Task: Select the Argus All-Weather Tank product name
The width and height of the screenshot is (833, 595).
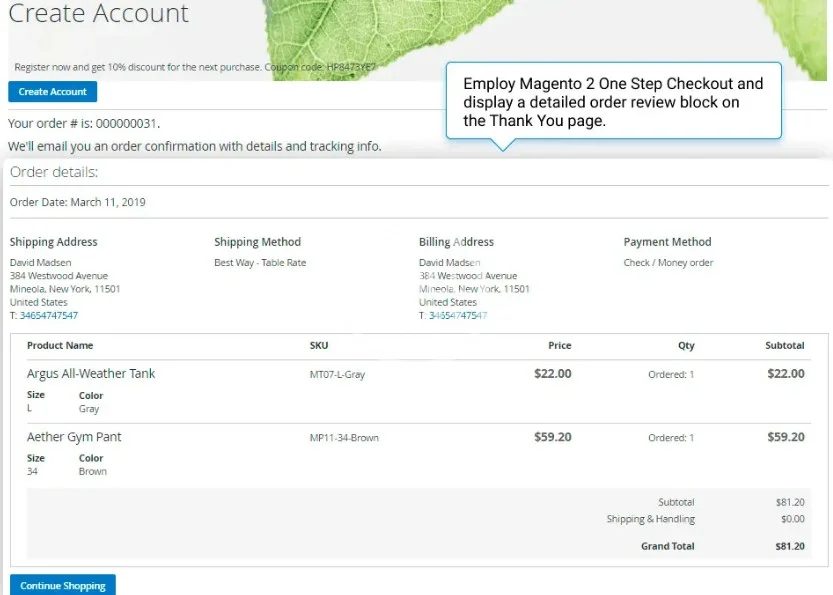Action: pos(91,374)
